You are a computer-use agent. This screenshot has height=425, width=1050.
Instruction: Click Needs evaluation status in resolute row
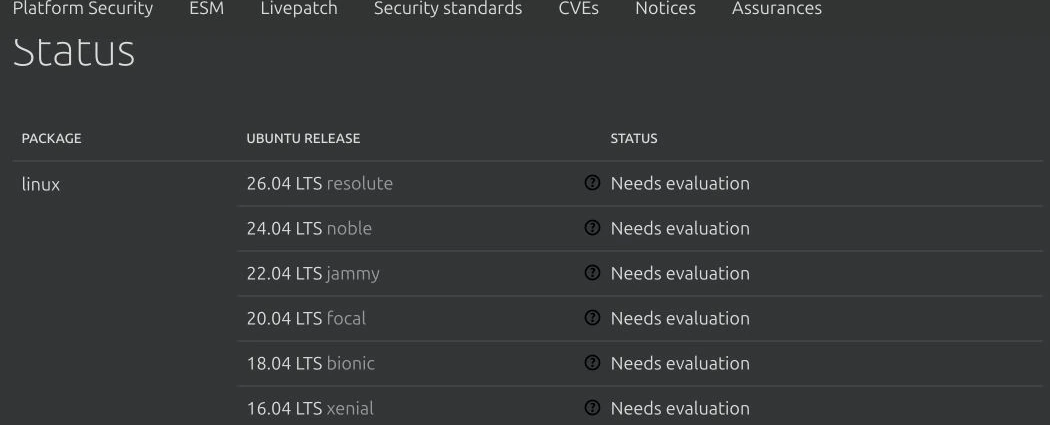680,183
